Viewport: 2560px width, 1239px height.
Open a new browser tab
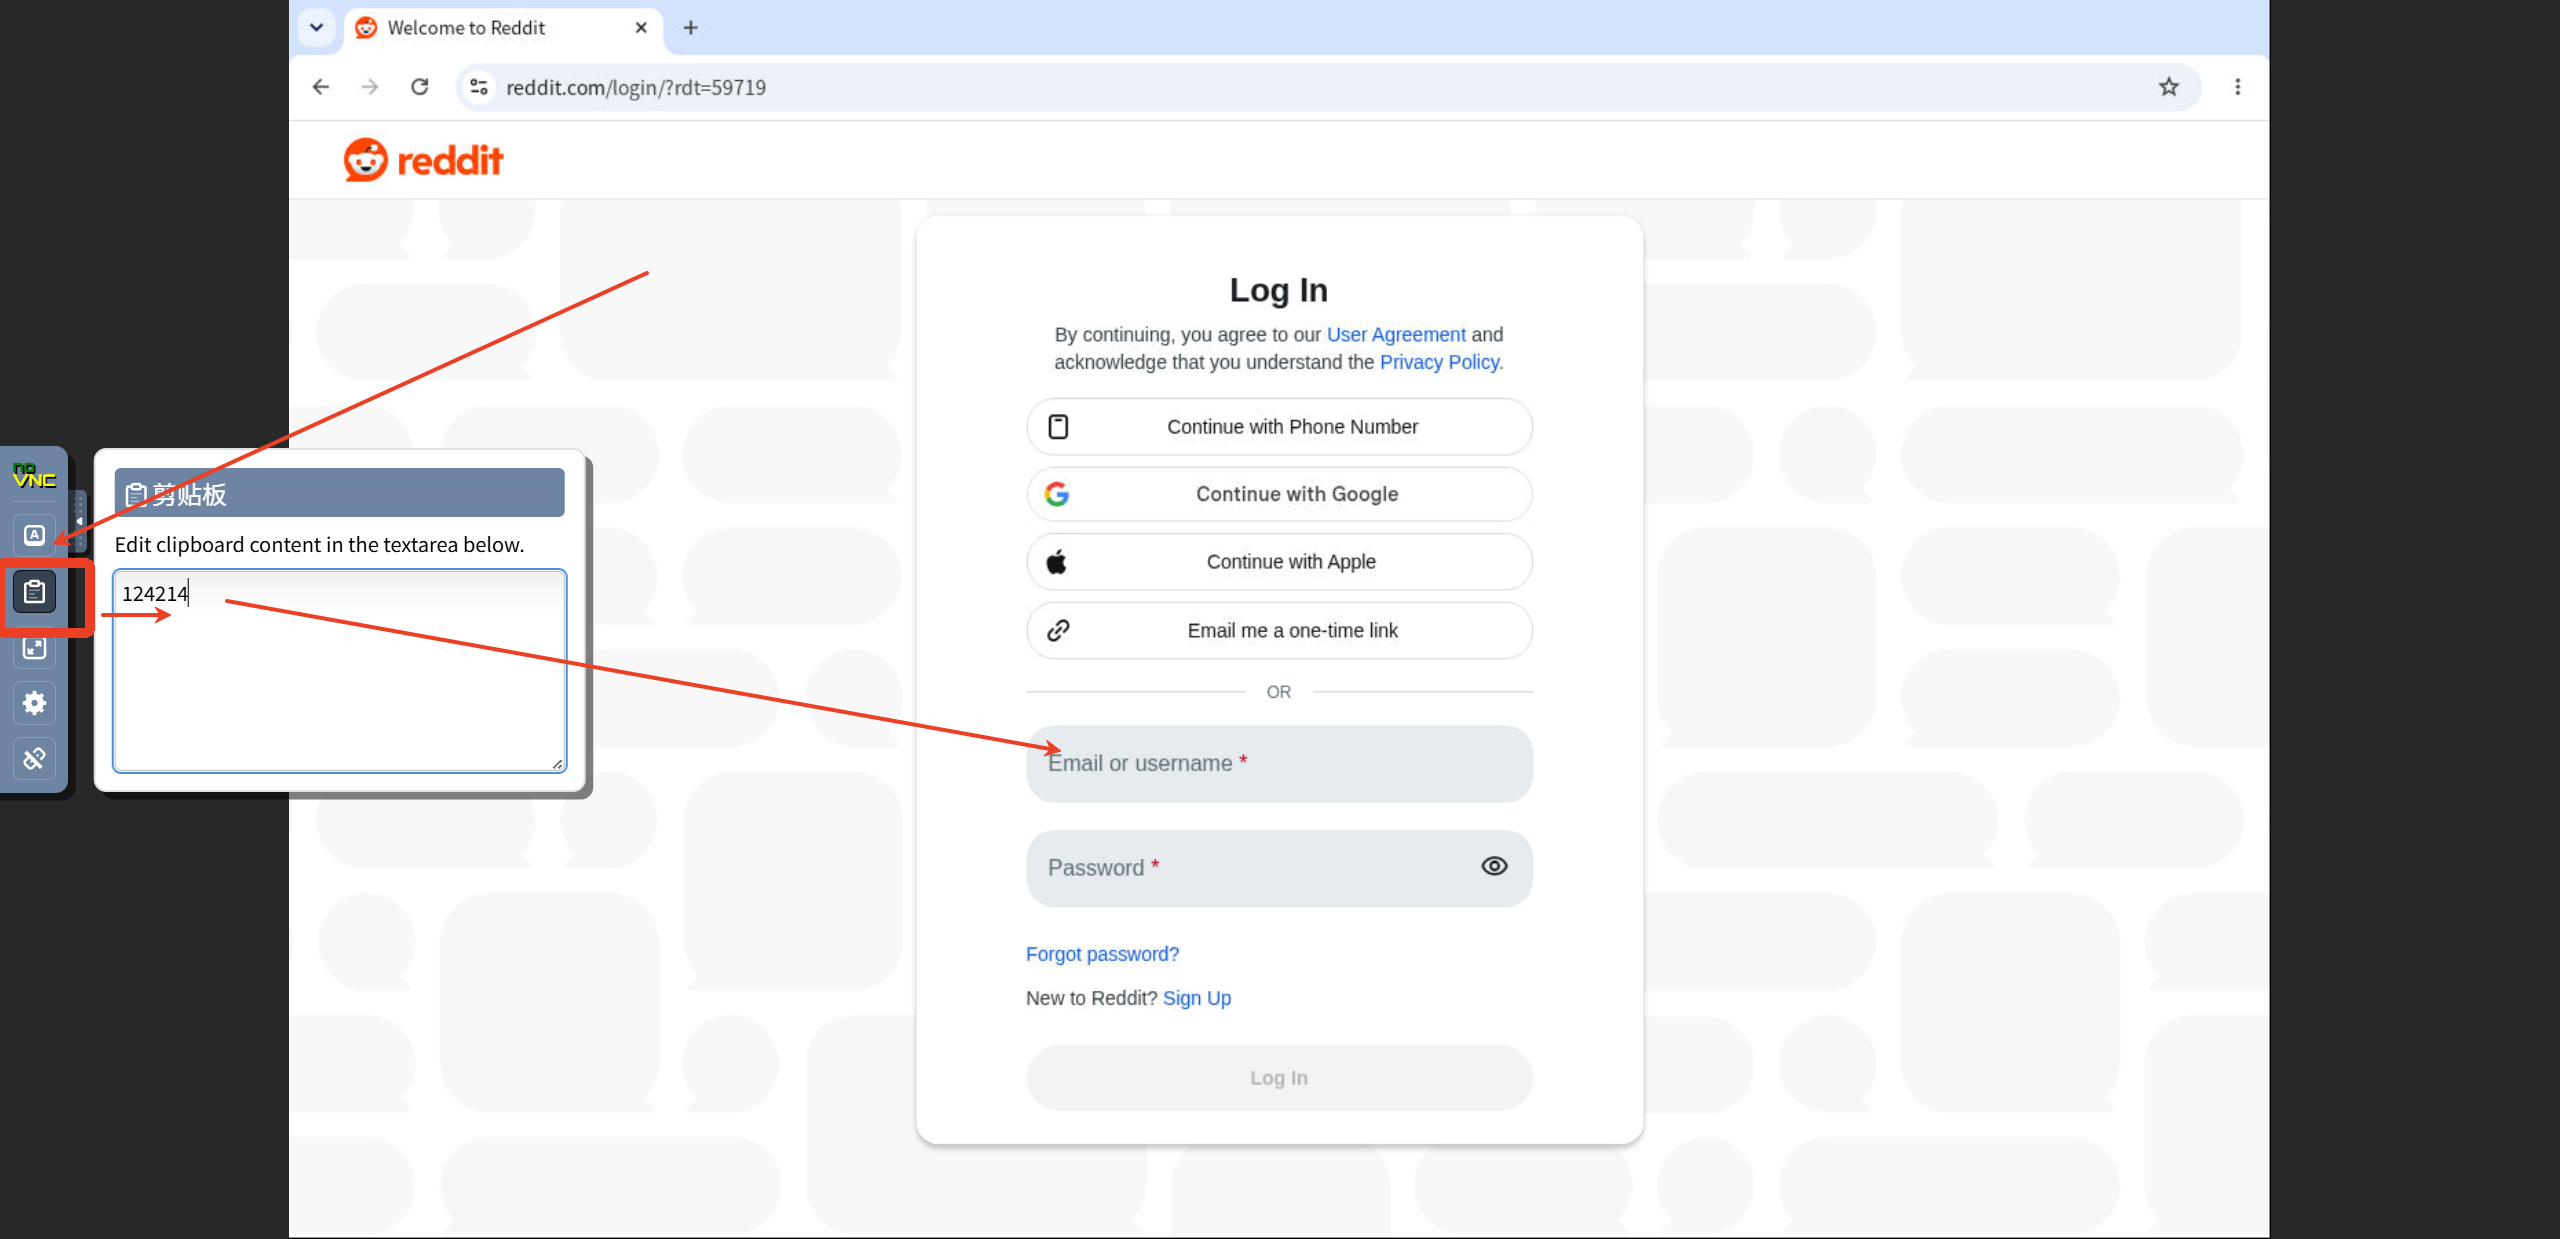pos(690,28)
